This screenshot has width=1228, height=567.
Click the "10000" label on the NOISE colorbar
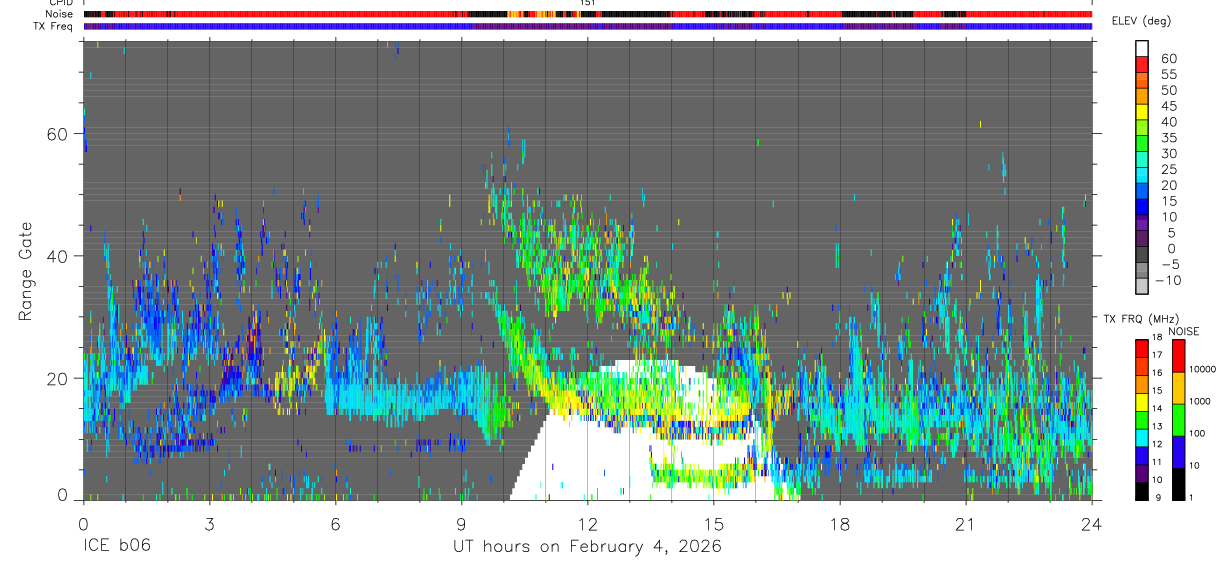pyautogui.click(x=1204, y=369)
